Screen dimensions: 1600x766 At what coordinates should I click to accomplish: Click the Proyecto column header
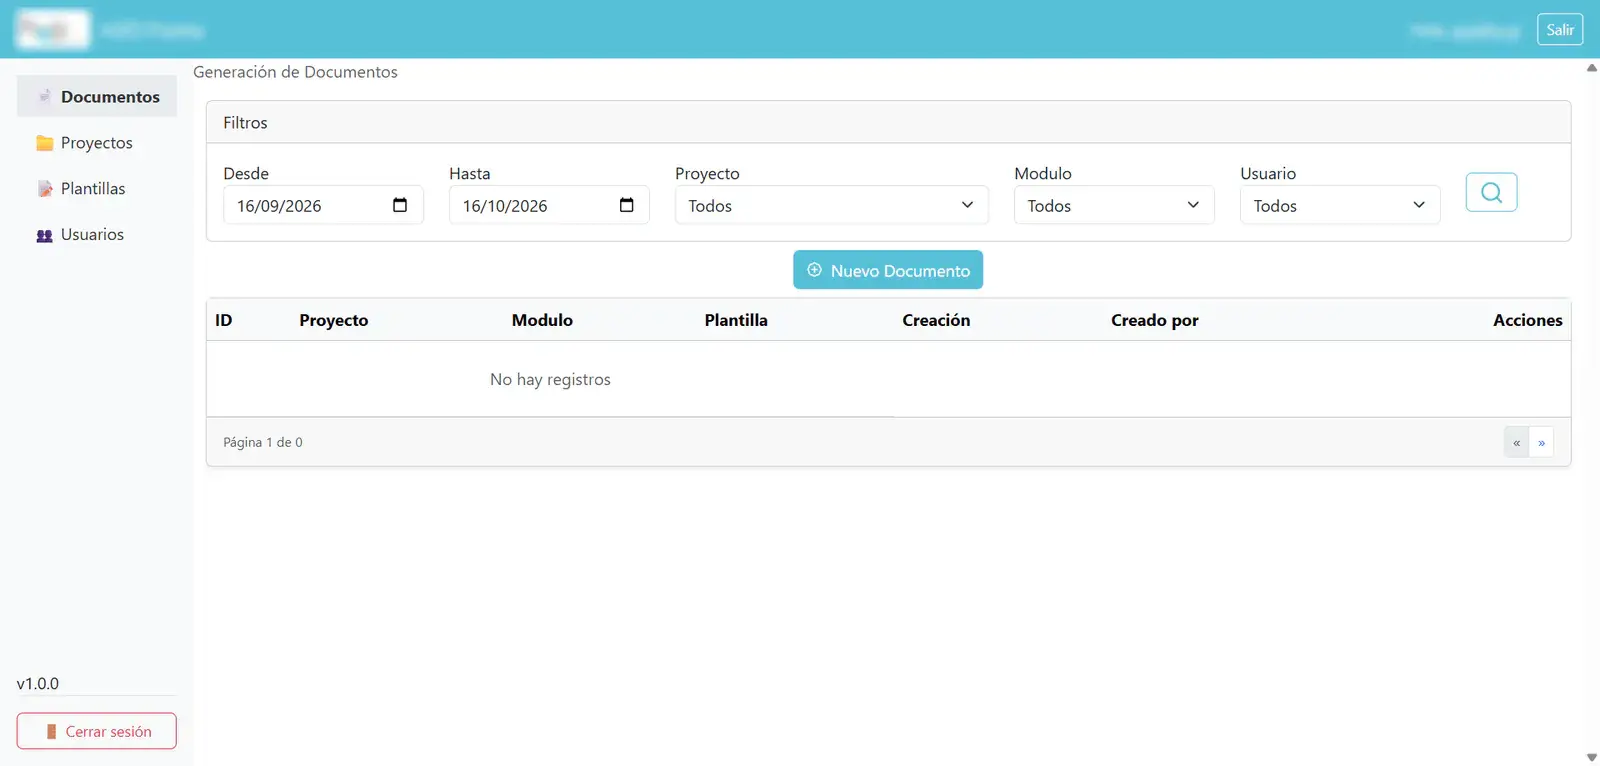[334, 320]
